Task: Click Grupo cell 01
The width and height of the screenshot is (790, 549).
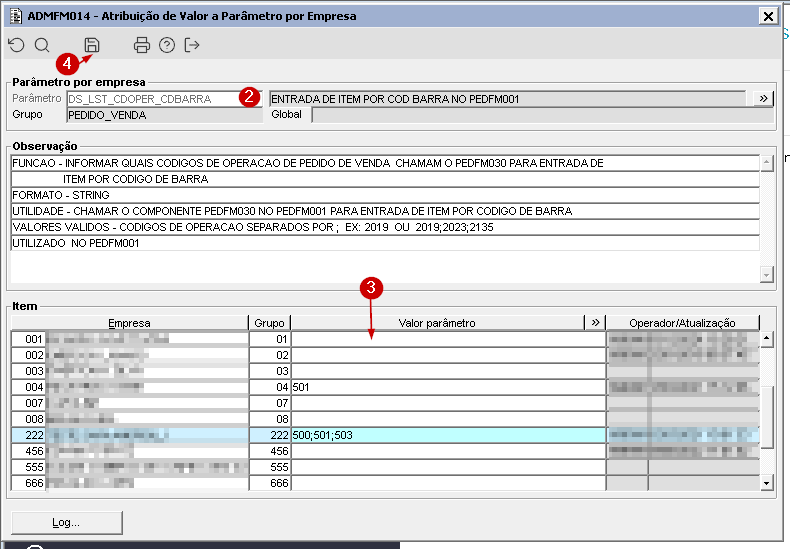Action: tap(270, 339)
